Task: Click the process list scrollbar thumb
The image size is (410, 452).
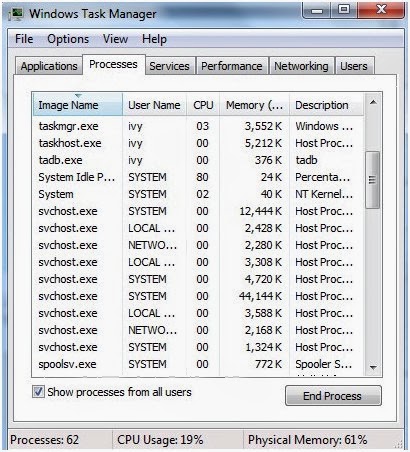Action: (373, 180)
